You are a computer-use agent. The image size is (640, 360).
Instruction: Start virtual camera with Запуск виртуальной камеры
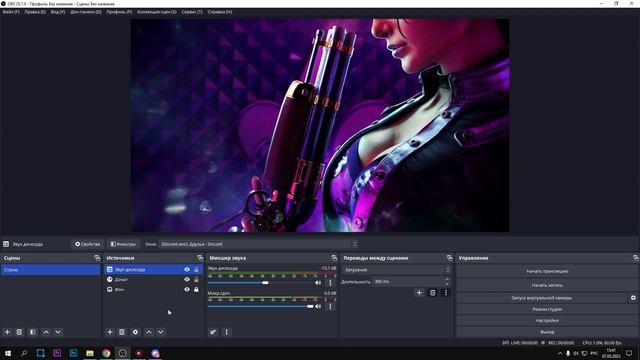pos(542,298)
